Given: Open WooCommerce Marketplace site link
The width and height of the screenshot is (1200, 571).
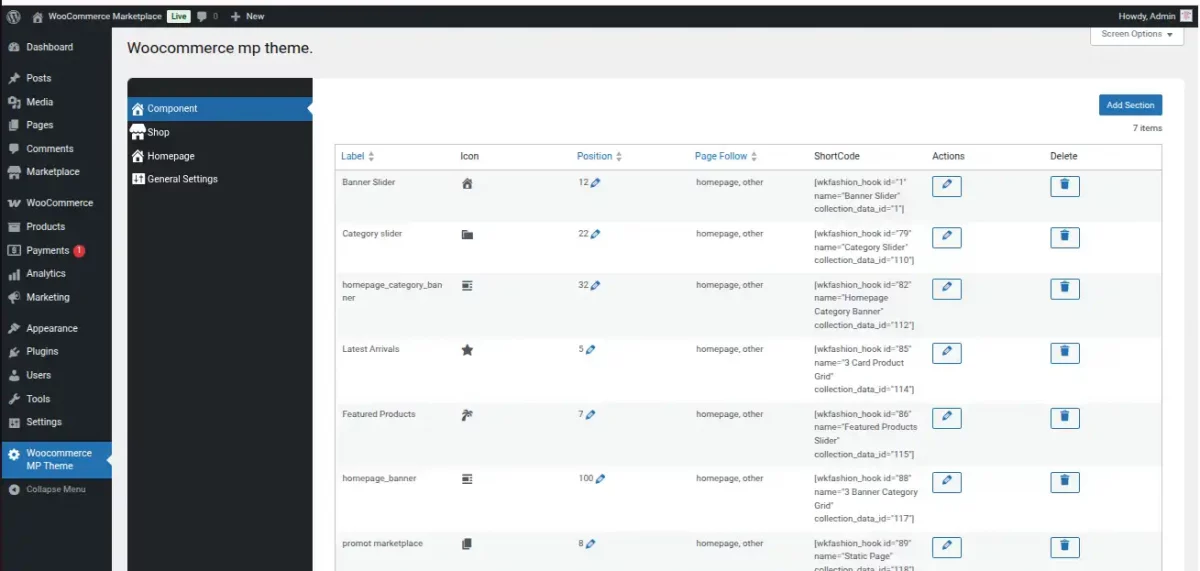Looking at the screenshot, I should coord(96,16).
